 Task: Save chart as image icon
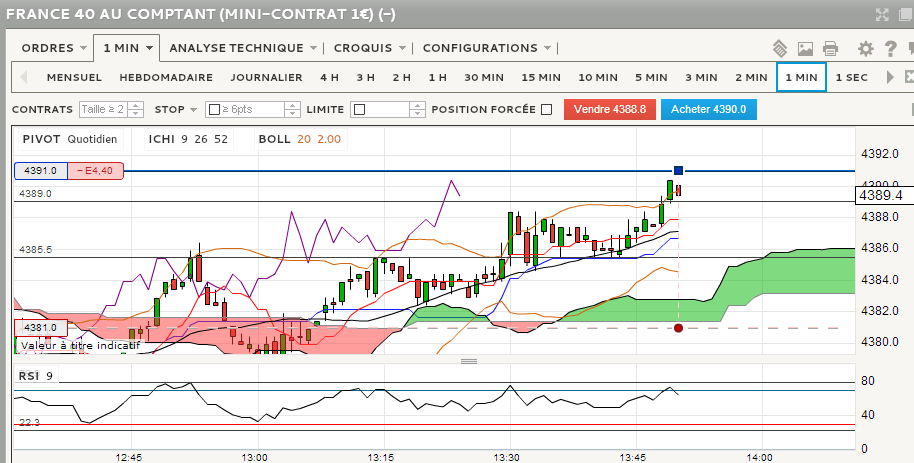click(x=806, y=48)
